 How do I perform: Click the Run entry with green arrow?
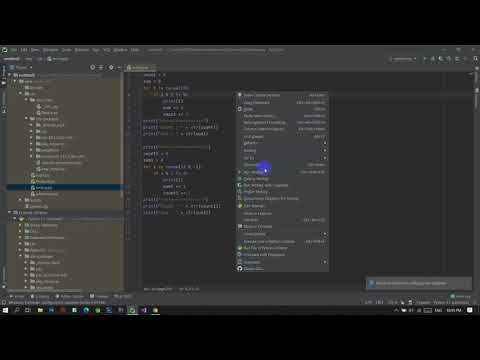[282, 172]
